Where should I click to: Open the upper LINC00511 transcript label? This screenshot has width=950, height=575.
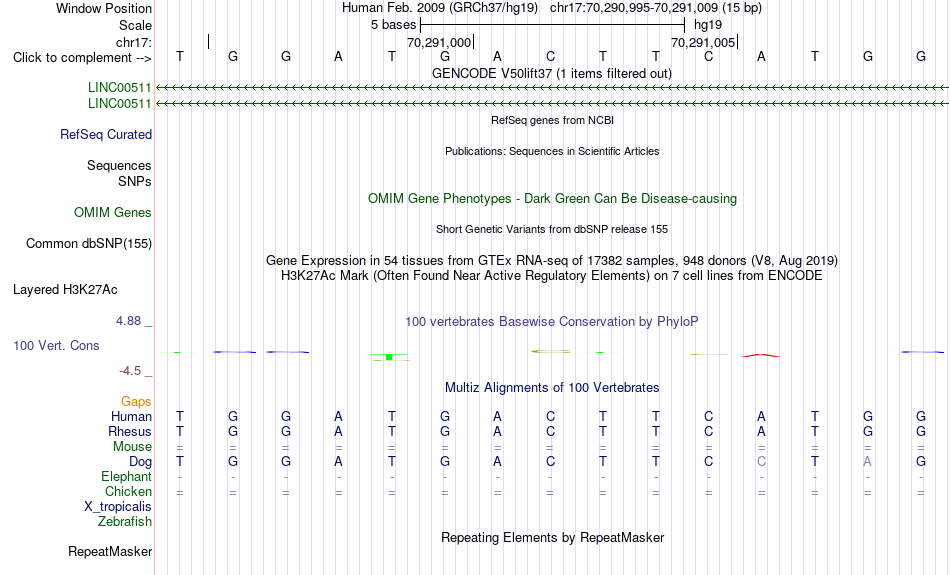coord(119,88)
